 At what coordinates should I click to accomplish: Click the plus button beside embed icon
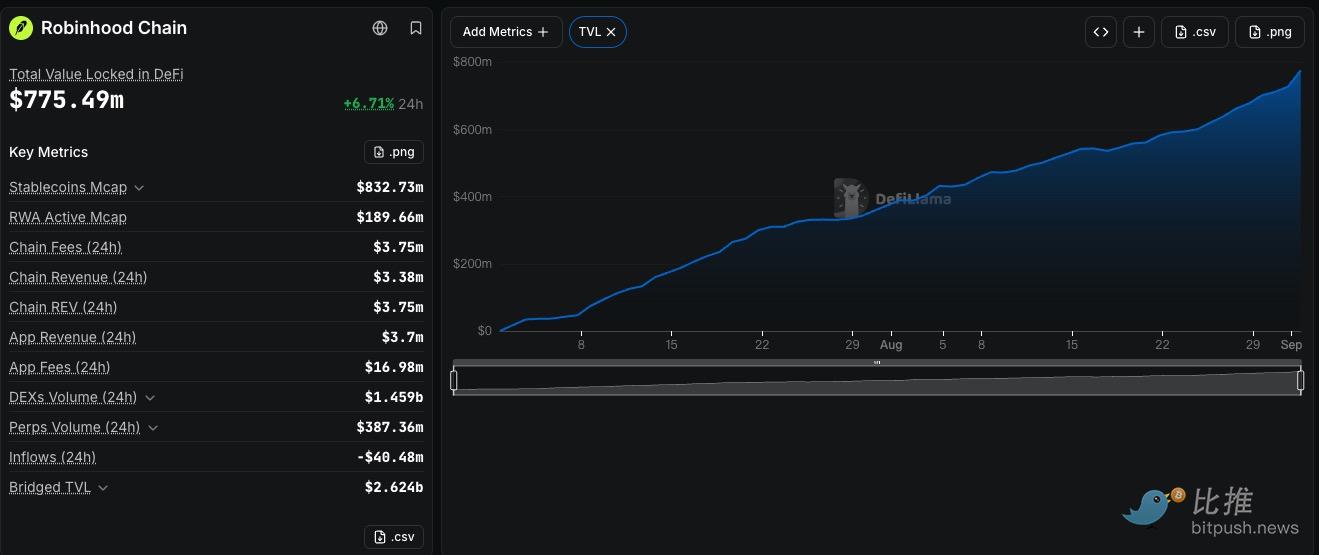tap(1139, 32)
